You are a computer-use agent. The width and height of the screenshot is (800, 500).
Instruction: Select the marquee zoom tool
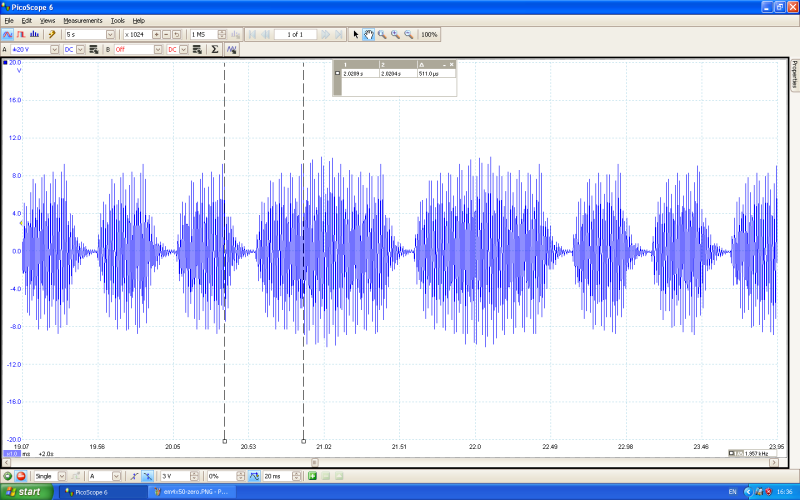(382, 35)
